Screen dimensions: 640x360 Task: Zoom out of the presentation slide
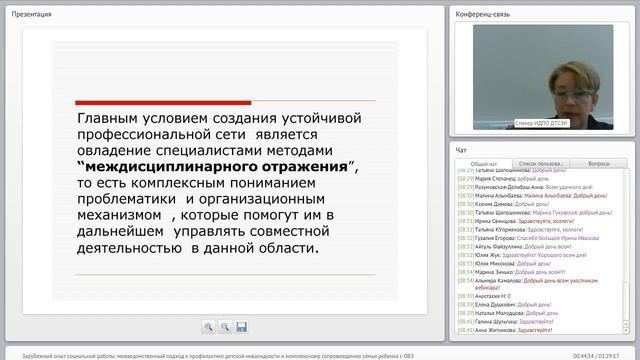225,327
